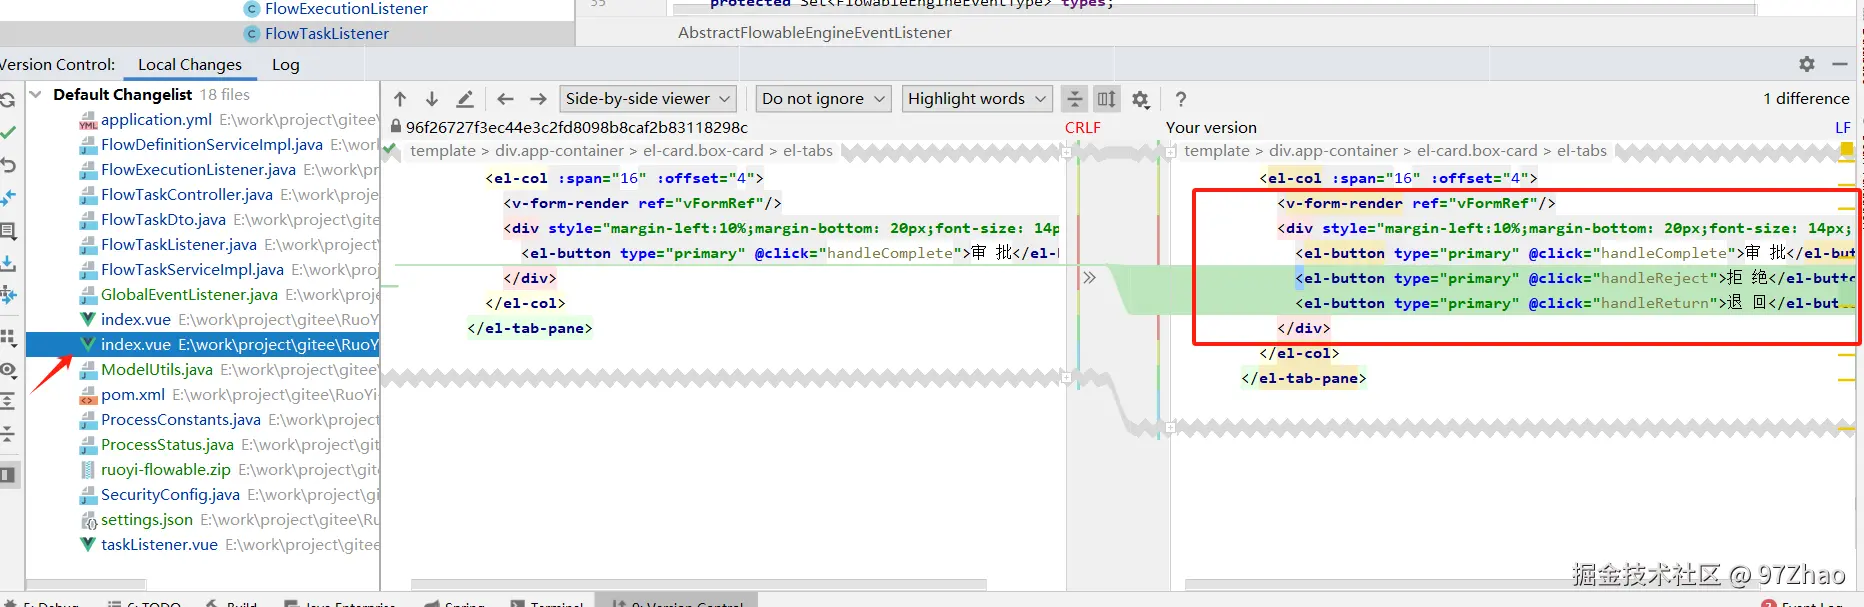Open Version Control panel gear settings
Viewport: 1864px width, 607px height.
pos(1807,64)
